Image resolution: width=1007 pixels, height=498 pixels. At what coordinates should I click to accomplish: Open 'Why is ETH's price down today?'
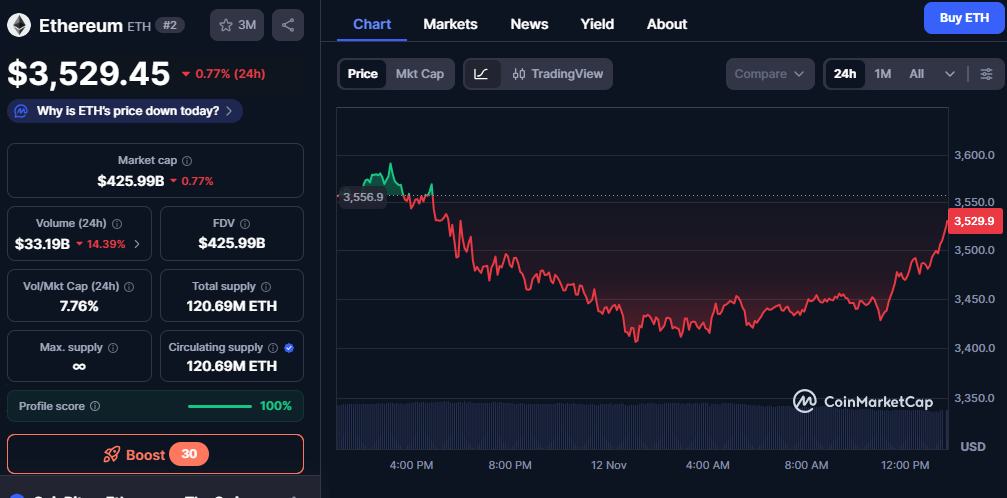click(x=125, y=111)
